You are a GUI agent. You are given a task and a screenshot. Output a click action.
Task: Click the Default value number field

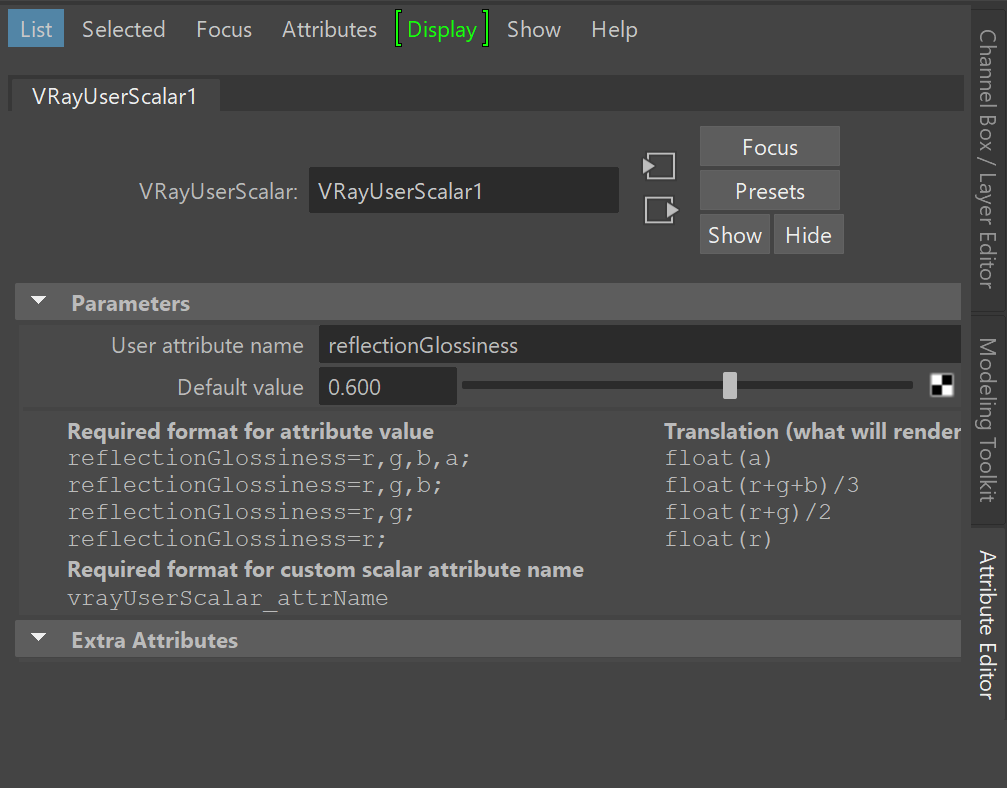click(x=388, y=387)
